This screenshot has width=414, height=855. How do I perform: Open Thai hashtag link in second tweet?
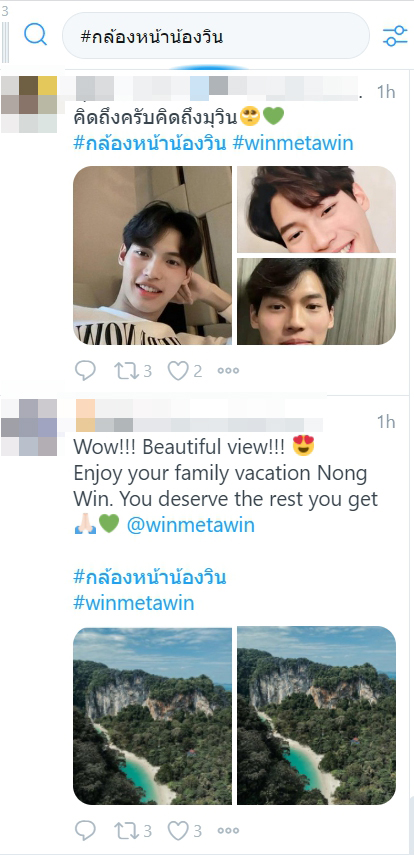[x=150, y=577]
